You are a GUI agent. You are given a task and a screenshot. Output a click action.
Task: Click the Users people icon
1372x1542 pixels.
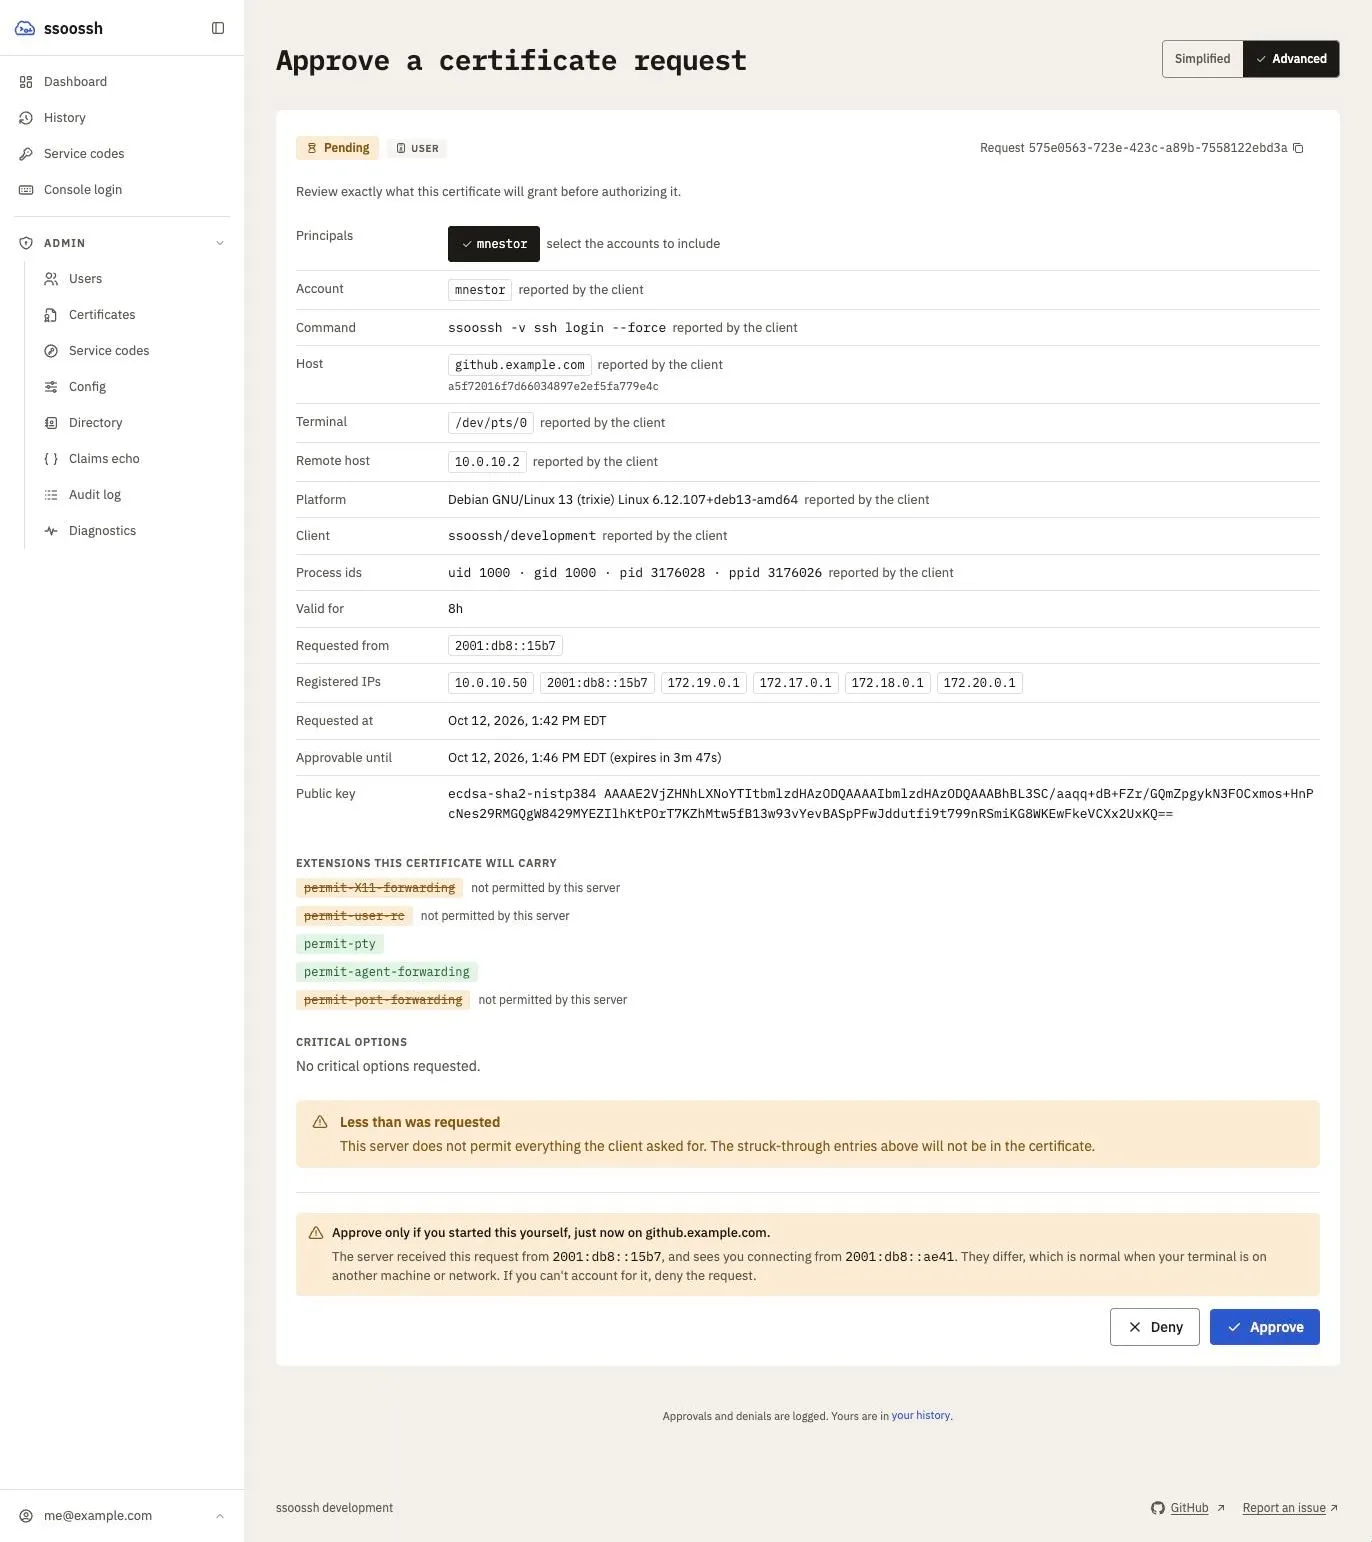click(x=51, y=279)
